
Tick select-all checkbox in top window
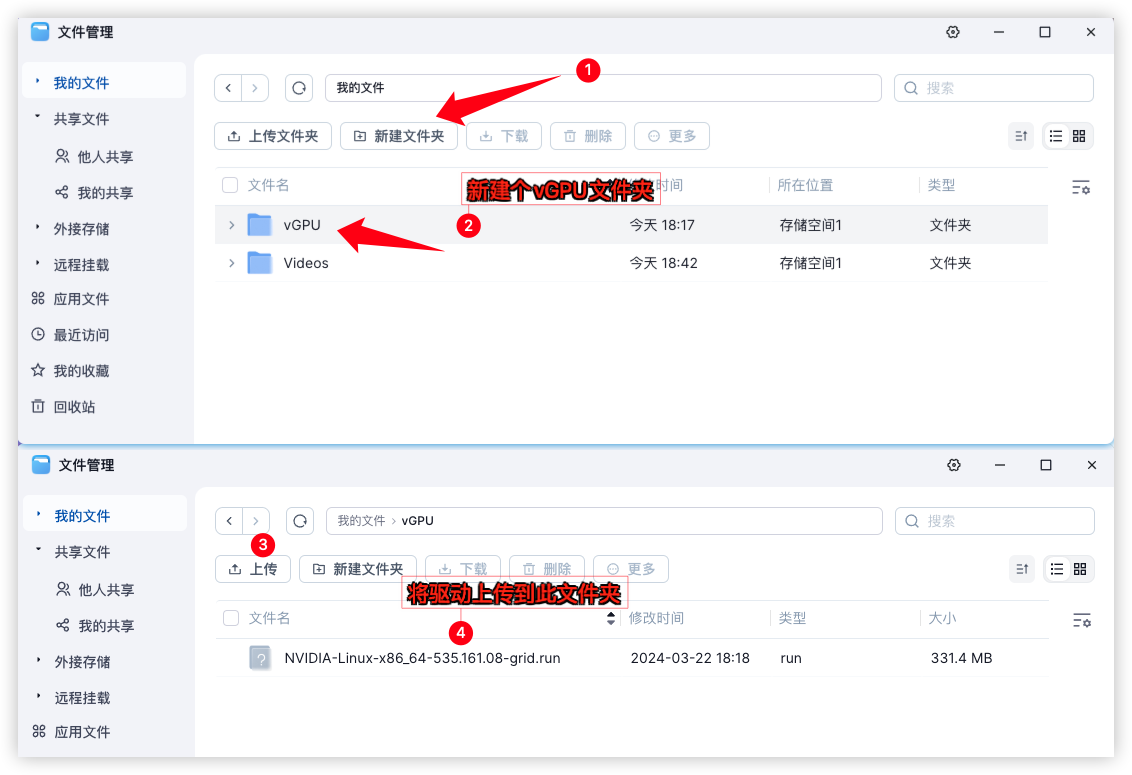[x=230, y=186]
